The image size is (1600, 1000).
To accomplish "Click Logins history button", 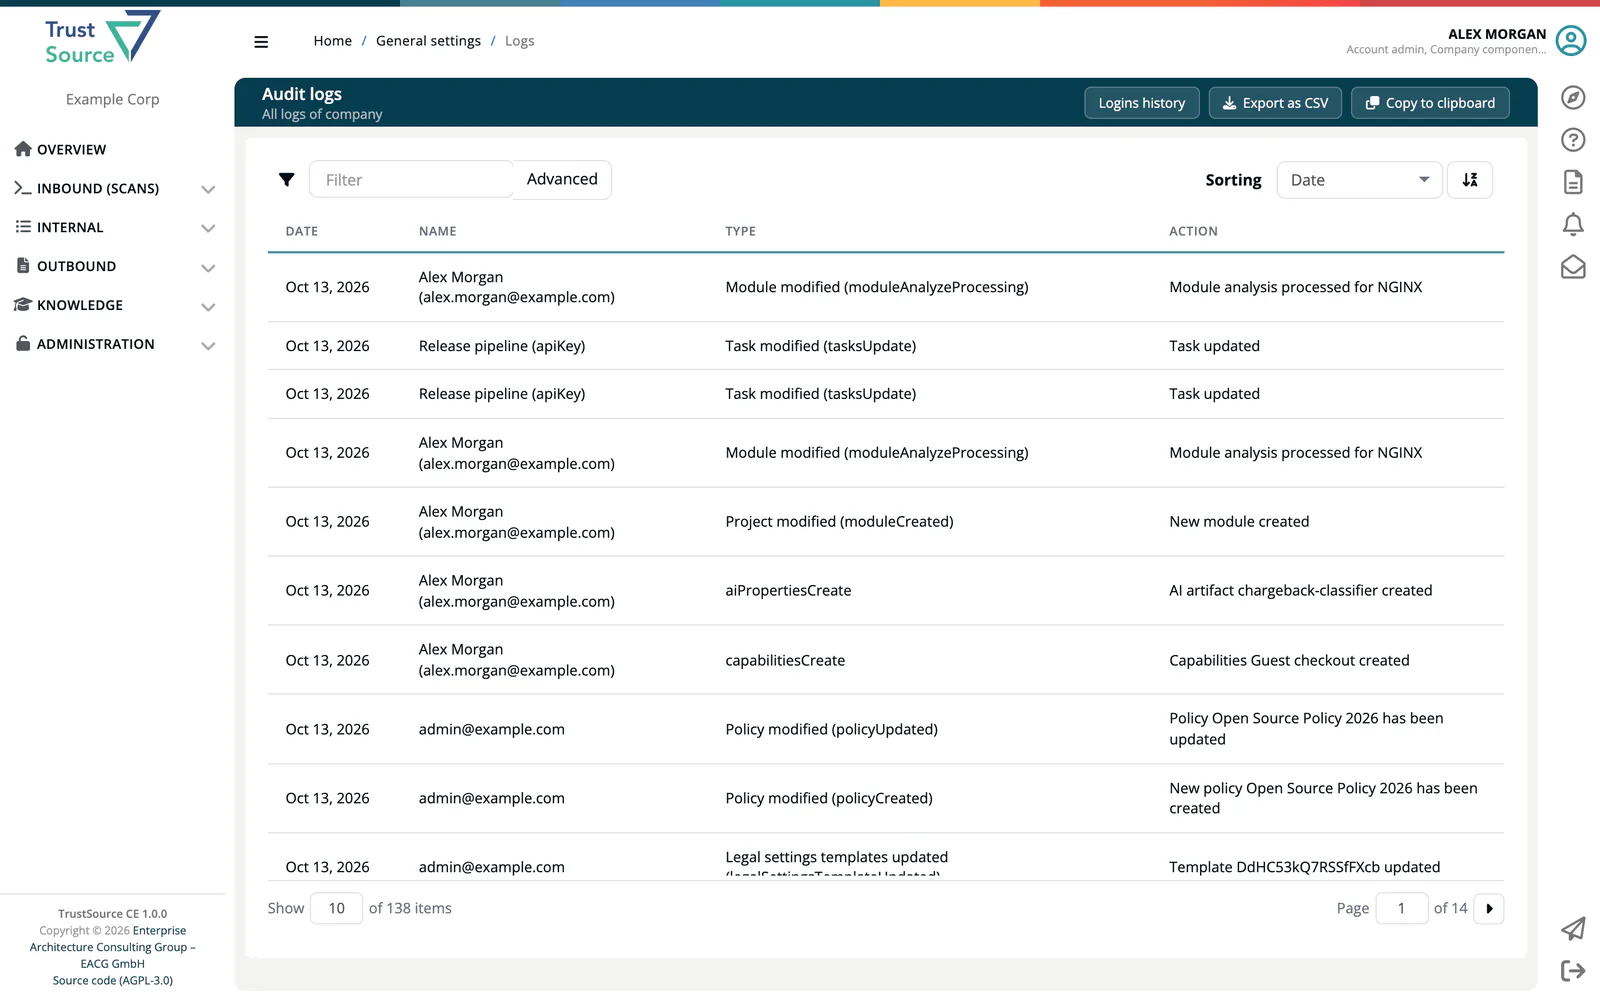I will [x=1141, y=103].
